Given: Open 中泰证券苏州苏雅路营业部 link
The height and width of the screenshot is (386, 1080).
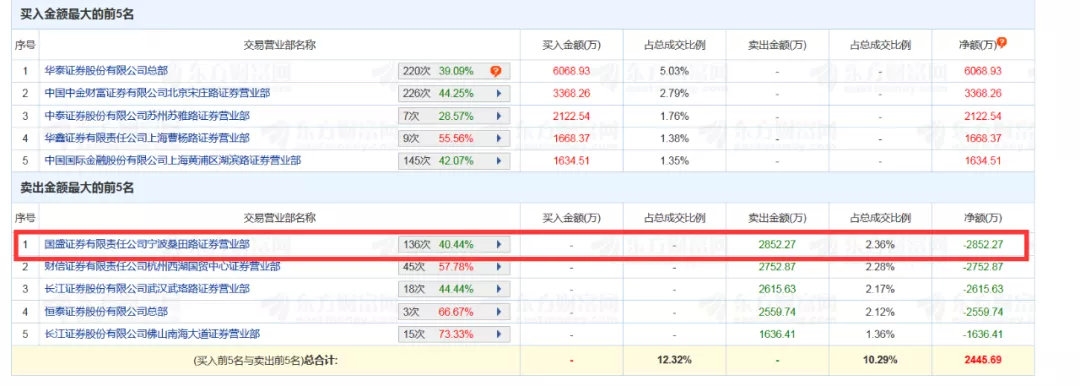Looking at the screenshot, I should (147, 116).
